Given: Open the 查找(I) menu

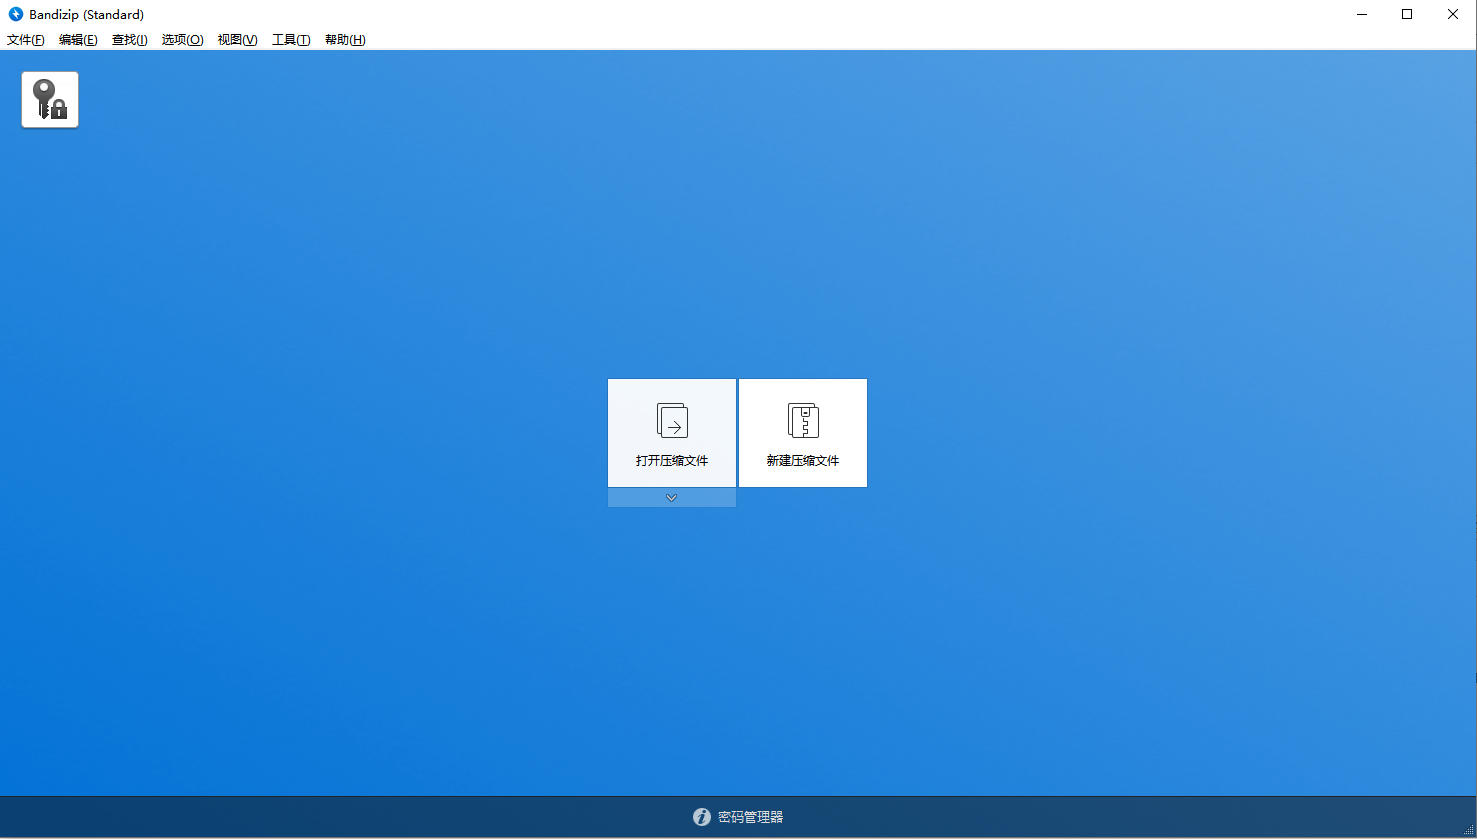Looking at the screenshot, I should pyautogui.click(x=130, y=40).
